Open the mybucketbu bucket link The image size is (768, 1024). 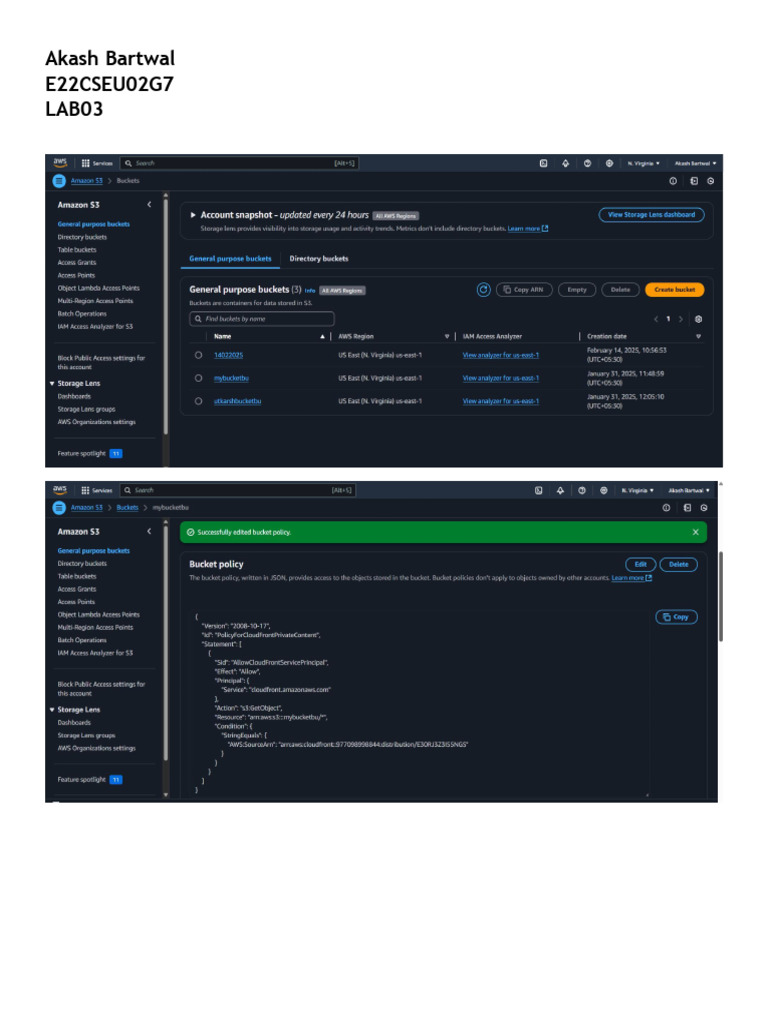pos(231,378)
